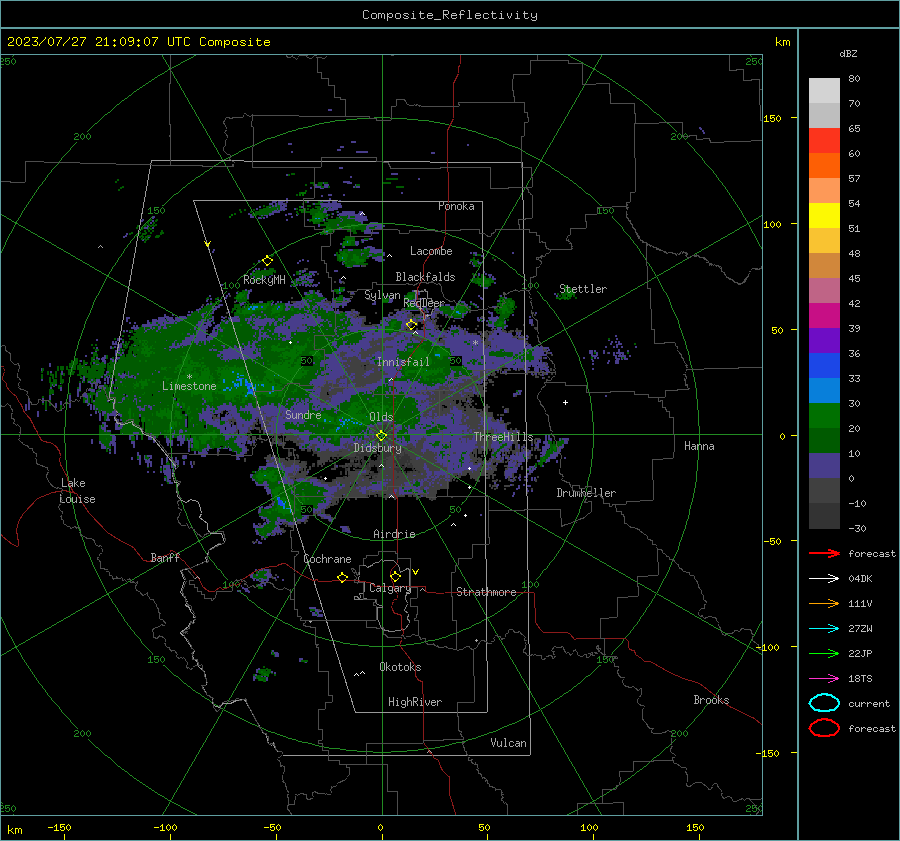The image size is (900, 841).
Task: Click the -150 tick on bottom km axis
Action: pos(59,827)
